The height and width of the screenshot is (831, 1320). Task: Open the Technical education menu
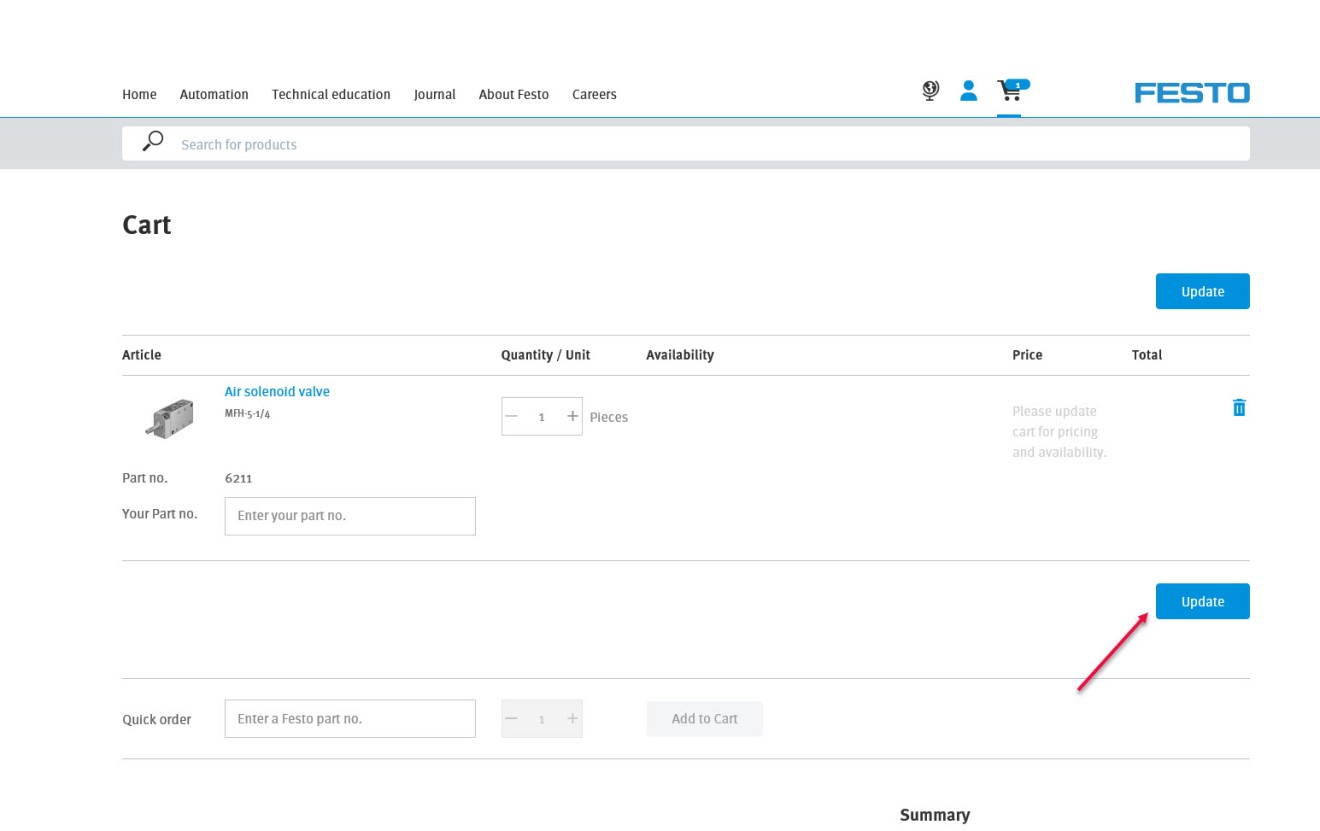(331, 94)
